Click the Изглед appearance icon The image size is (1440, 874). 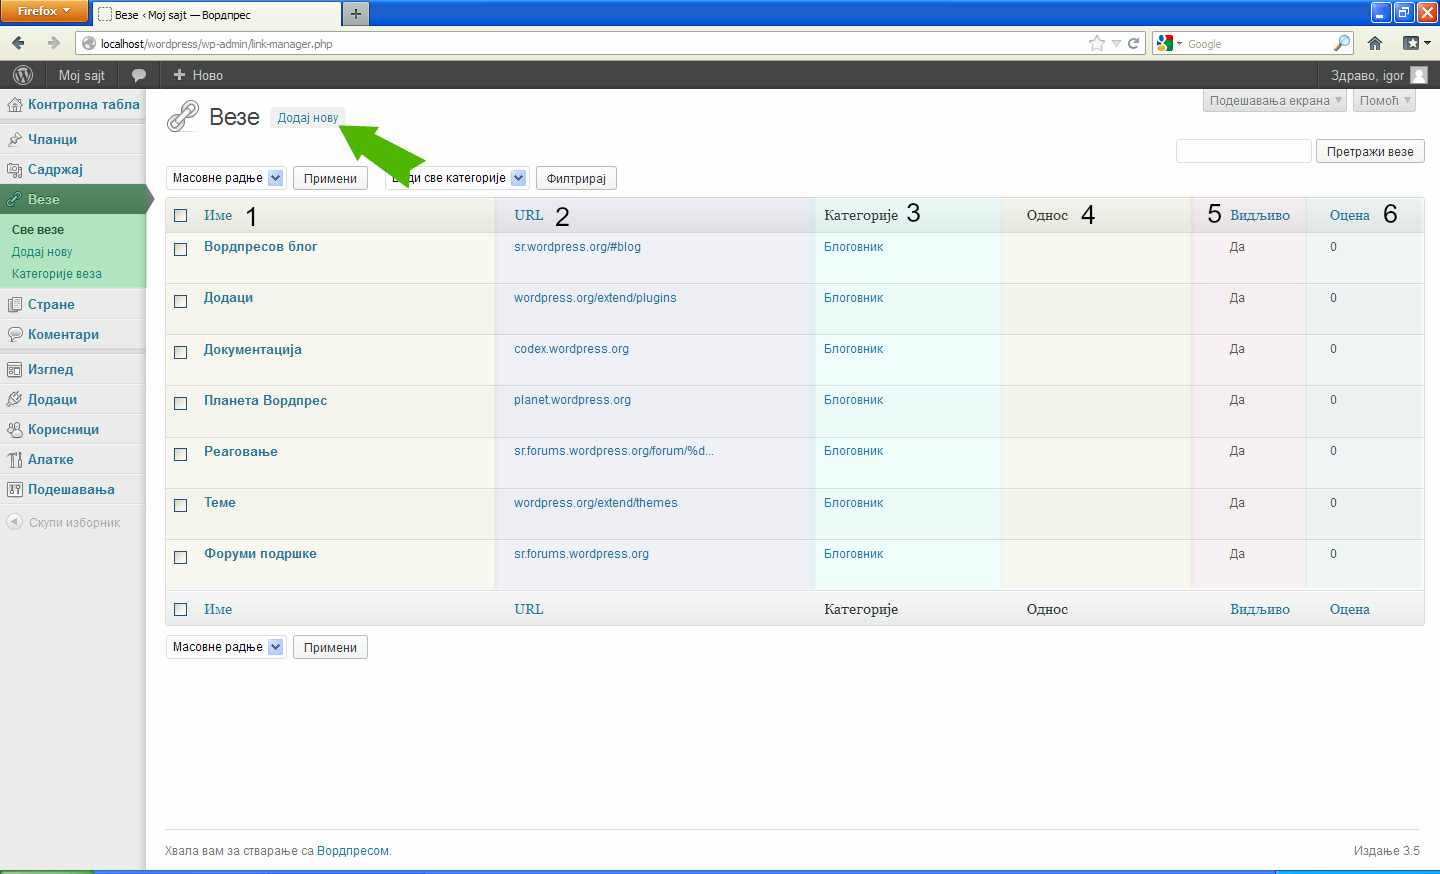[x=15, y=370]
